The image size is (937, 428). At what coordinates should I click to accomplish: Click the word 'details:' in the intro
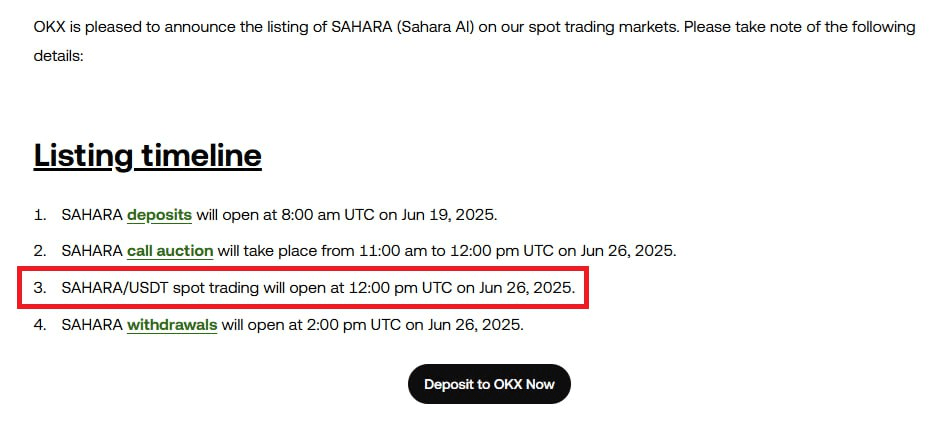(x=59, y=56)
